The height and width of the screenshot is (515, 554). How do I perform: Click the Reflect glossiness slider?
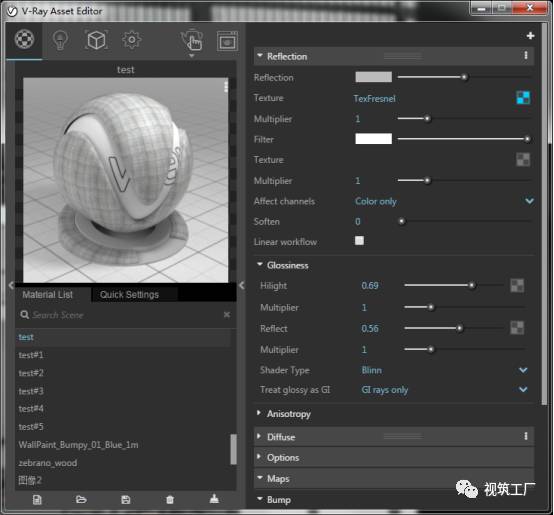(x=454, y=328)
